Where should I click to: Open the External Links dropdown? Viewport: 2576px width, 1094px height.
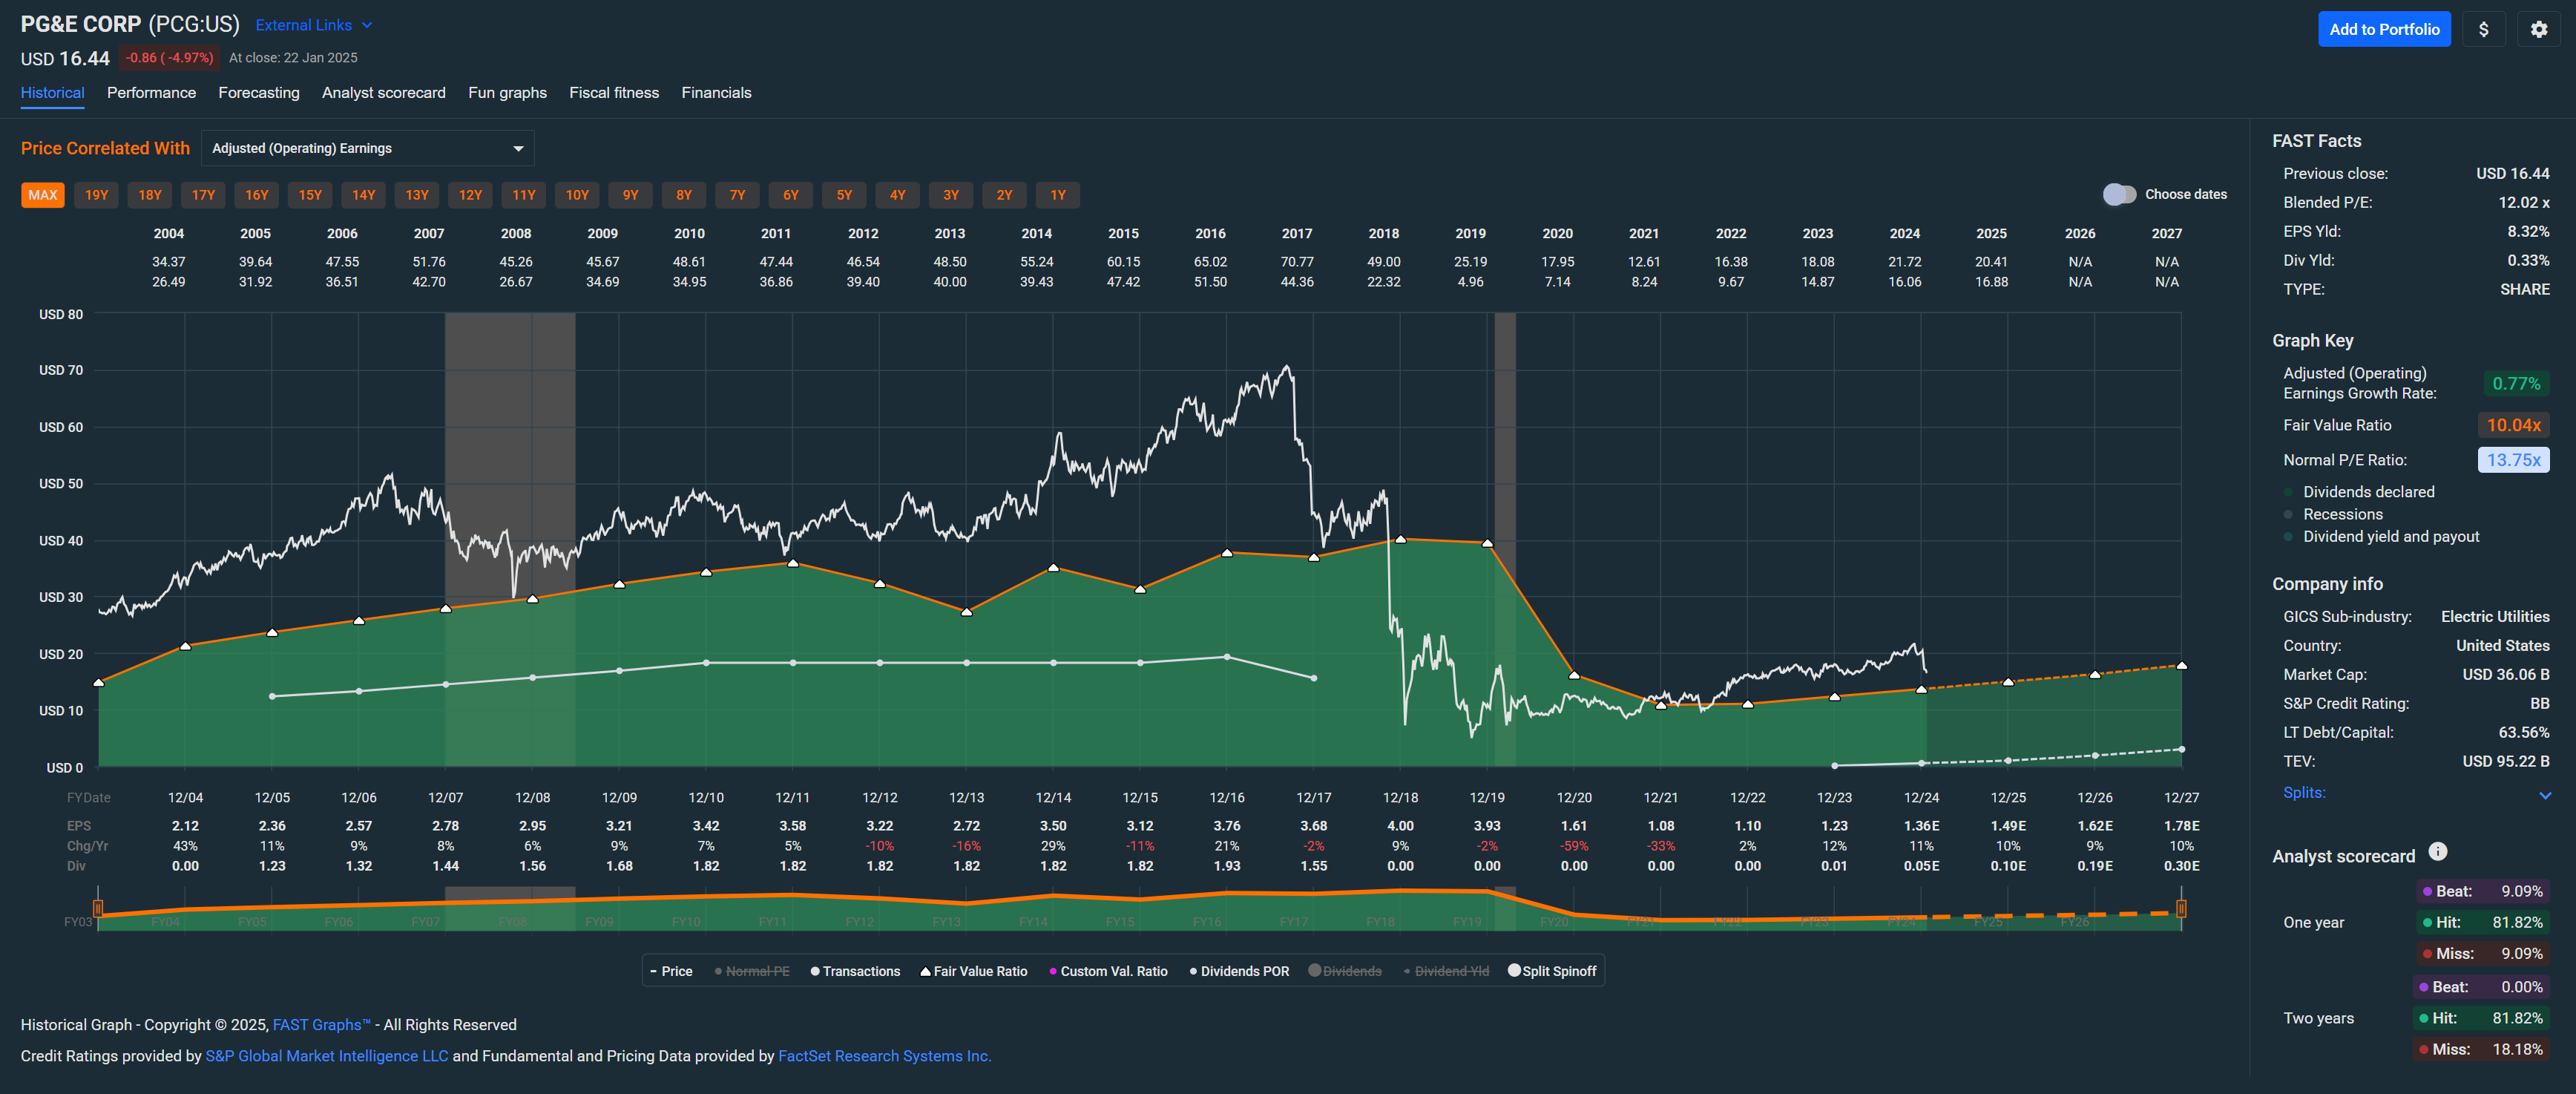(x=314, y=25)
